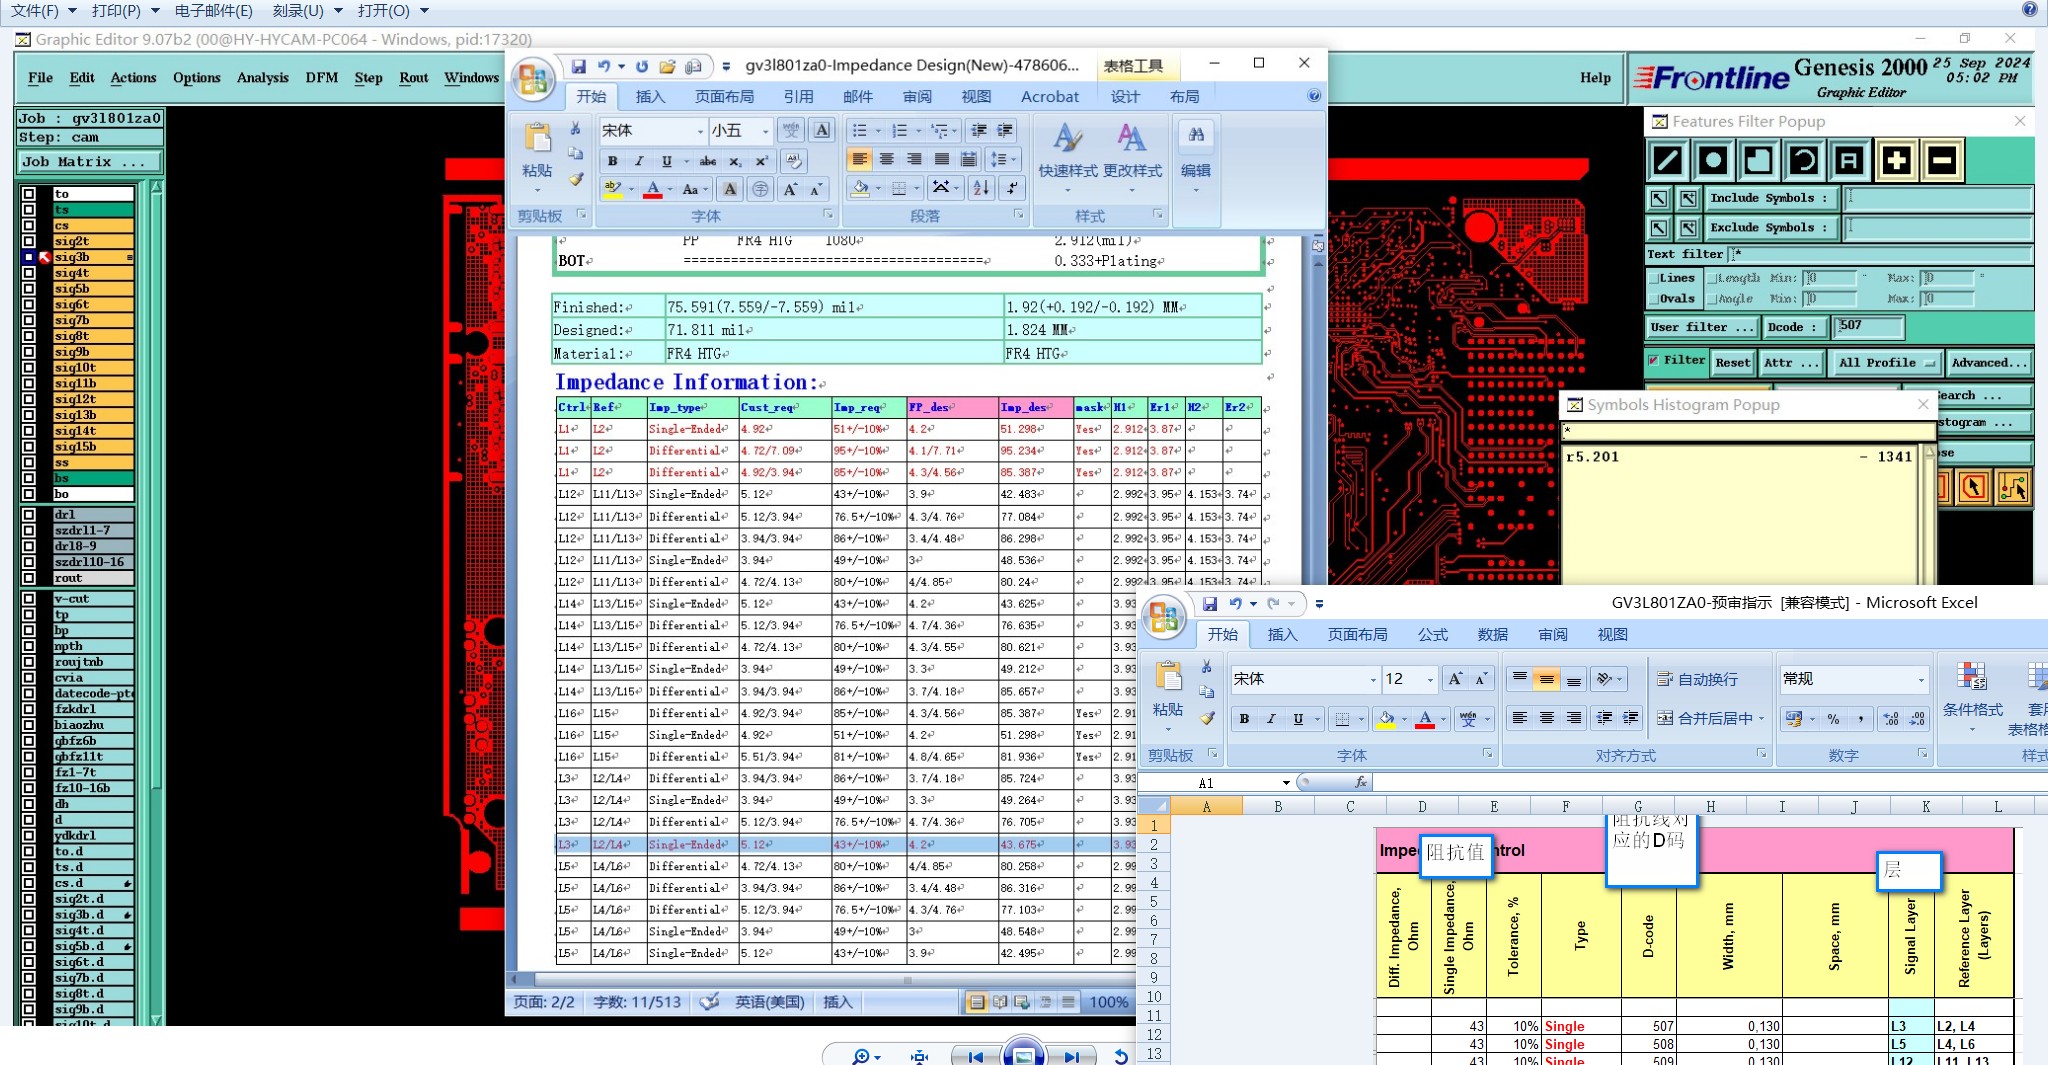Click Underline button in Word ribbon
2048x1065 pixels.
(666, 161)
